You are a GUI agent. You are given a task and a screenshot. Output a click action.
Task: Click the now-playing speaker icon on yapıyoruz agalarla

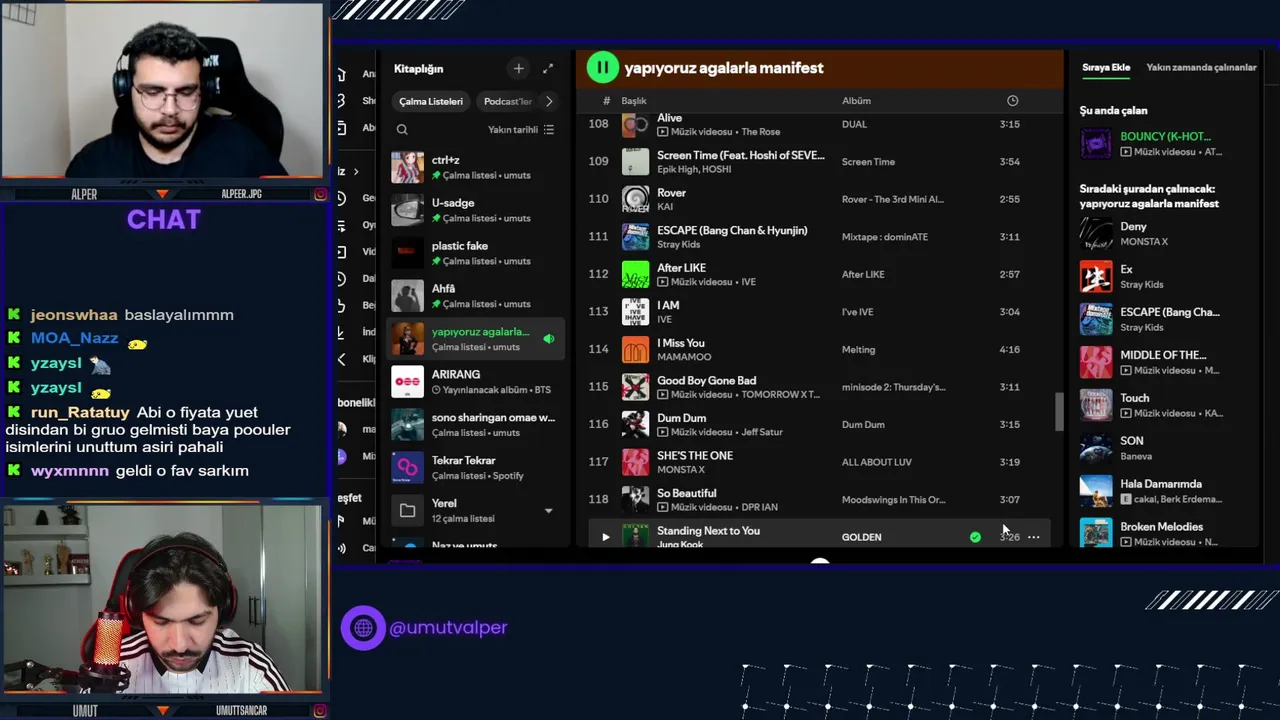(548, 339)
